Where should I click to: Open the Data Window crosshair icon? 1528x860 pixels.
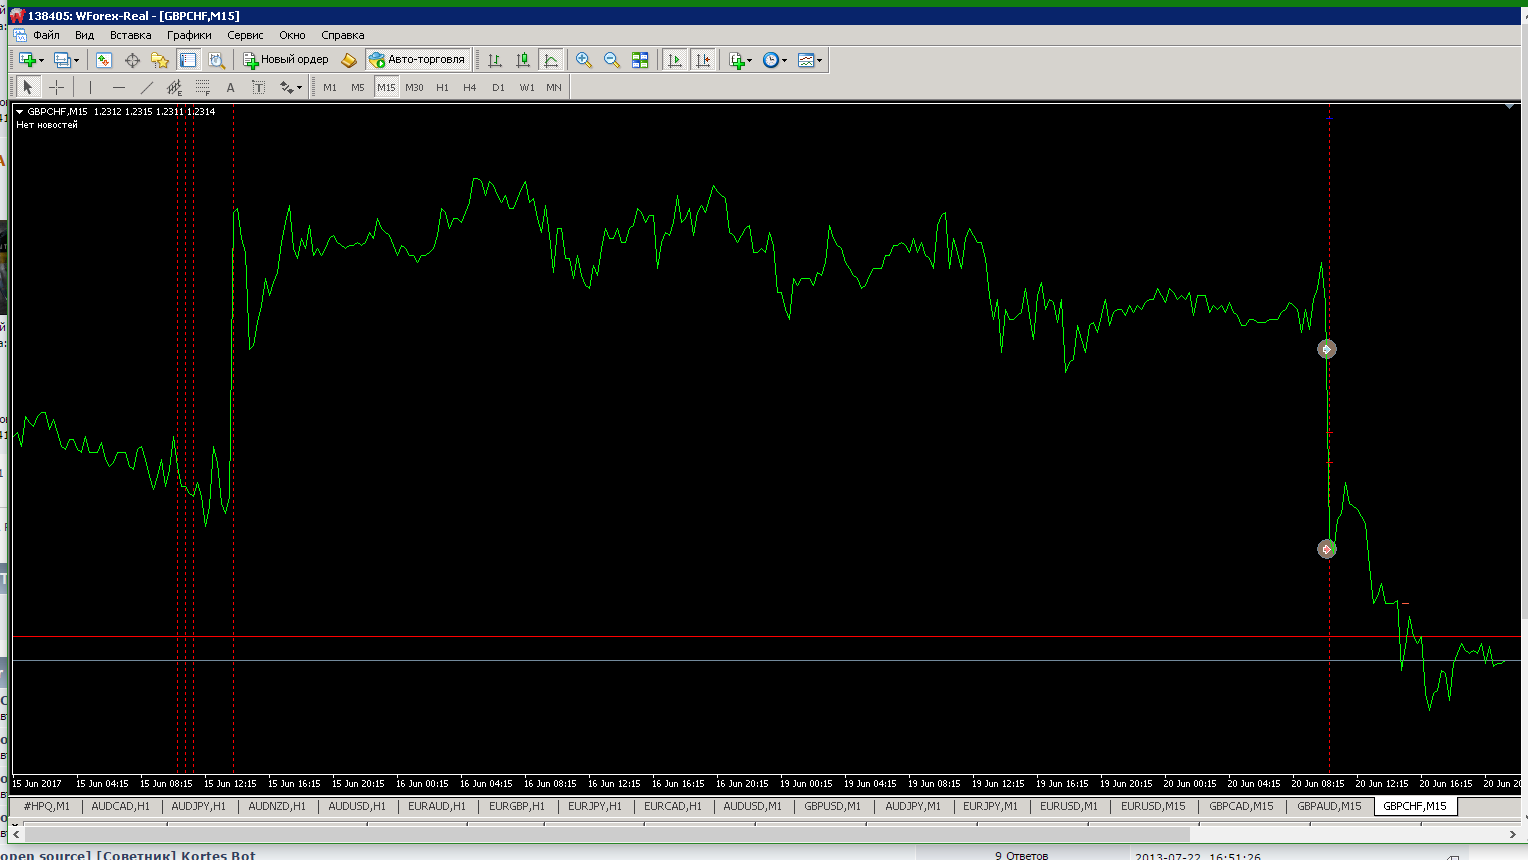coord(132,60)
